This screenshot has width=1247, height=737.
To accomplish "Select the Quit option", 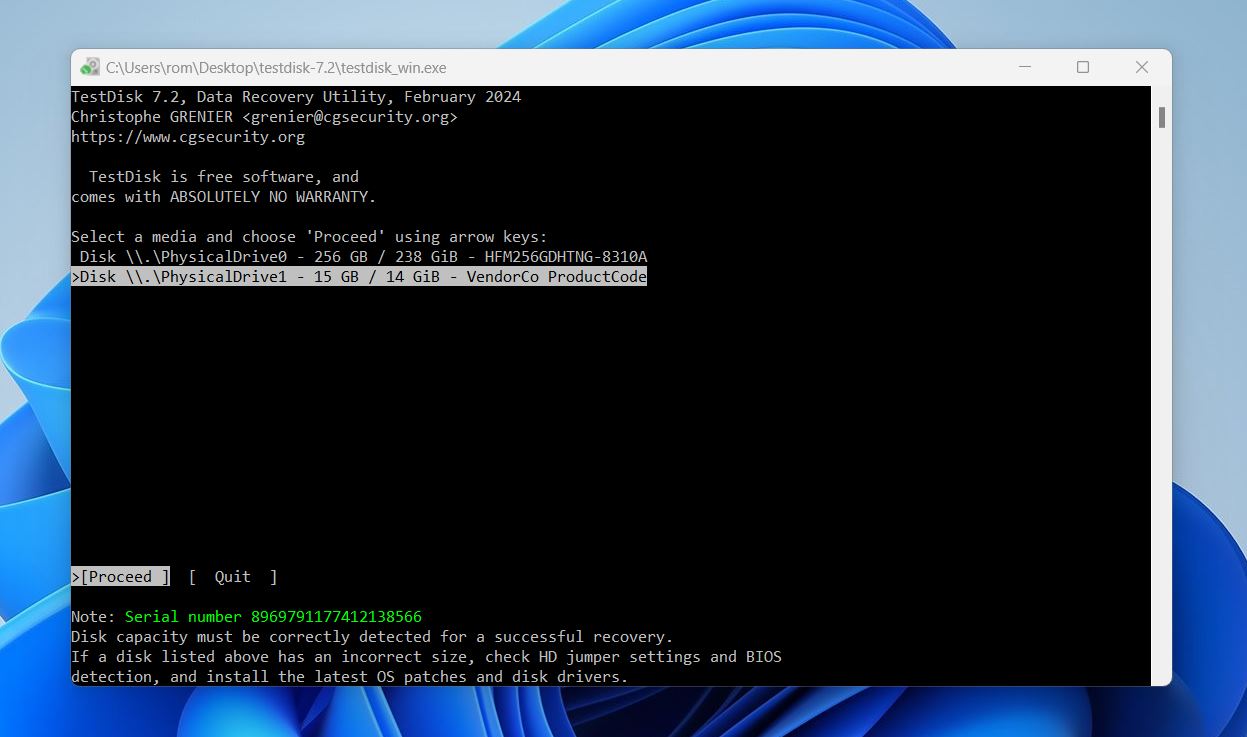I will coord(232,576).
